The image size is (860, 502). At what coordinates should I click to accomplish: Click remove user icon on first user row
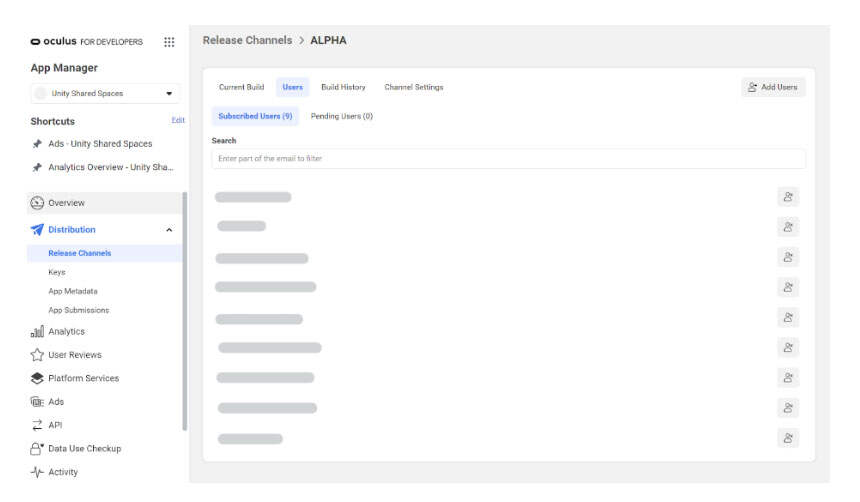point(788,197)
